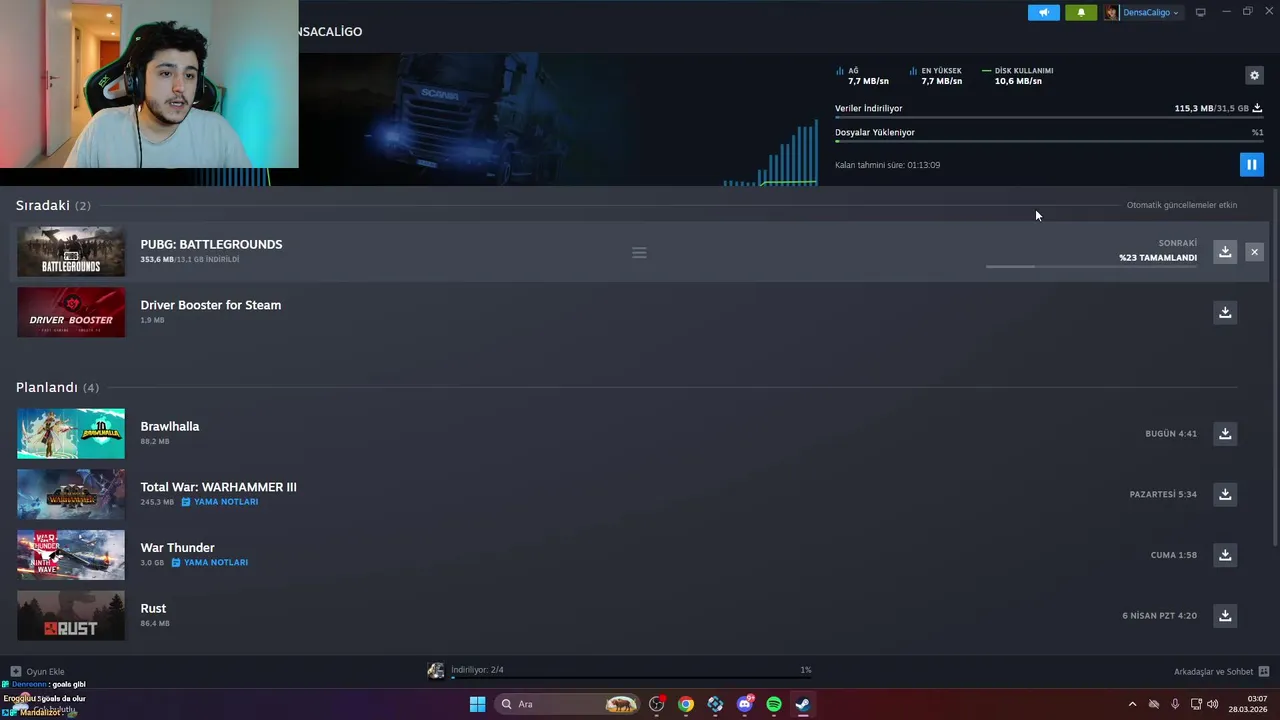Open PUBG: BATTLEGROUNDS thumbnail
The width and height of the screenshot is (1280, 720).
[x=71, y=252]
